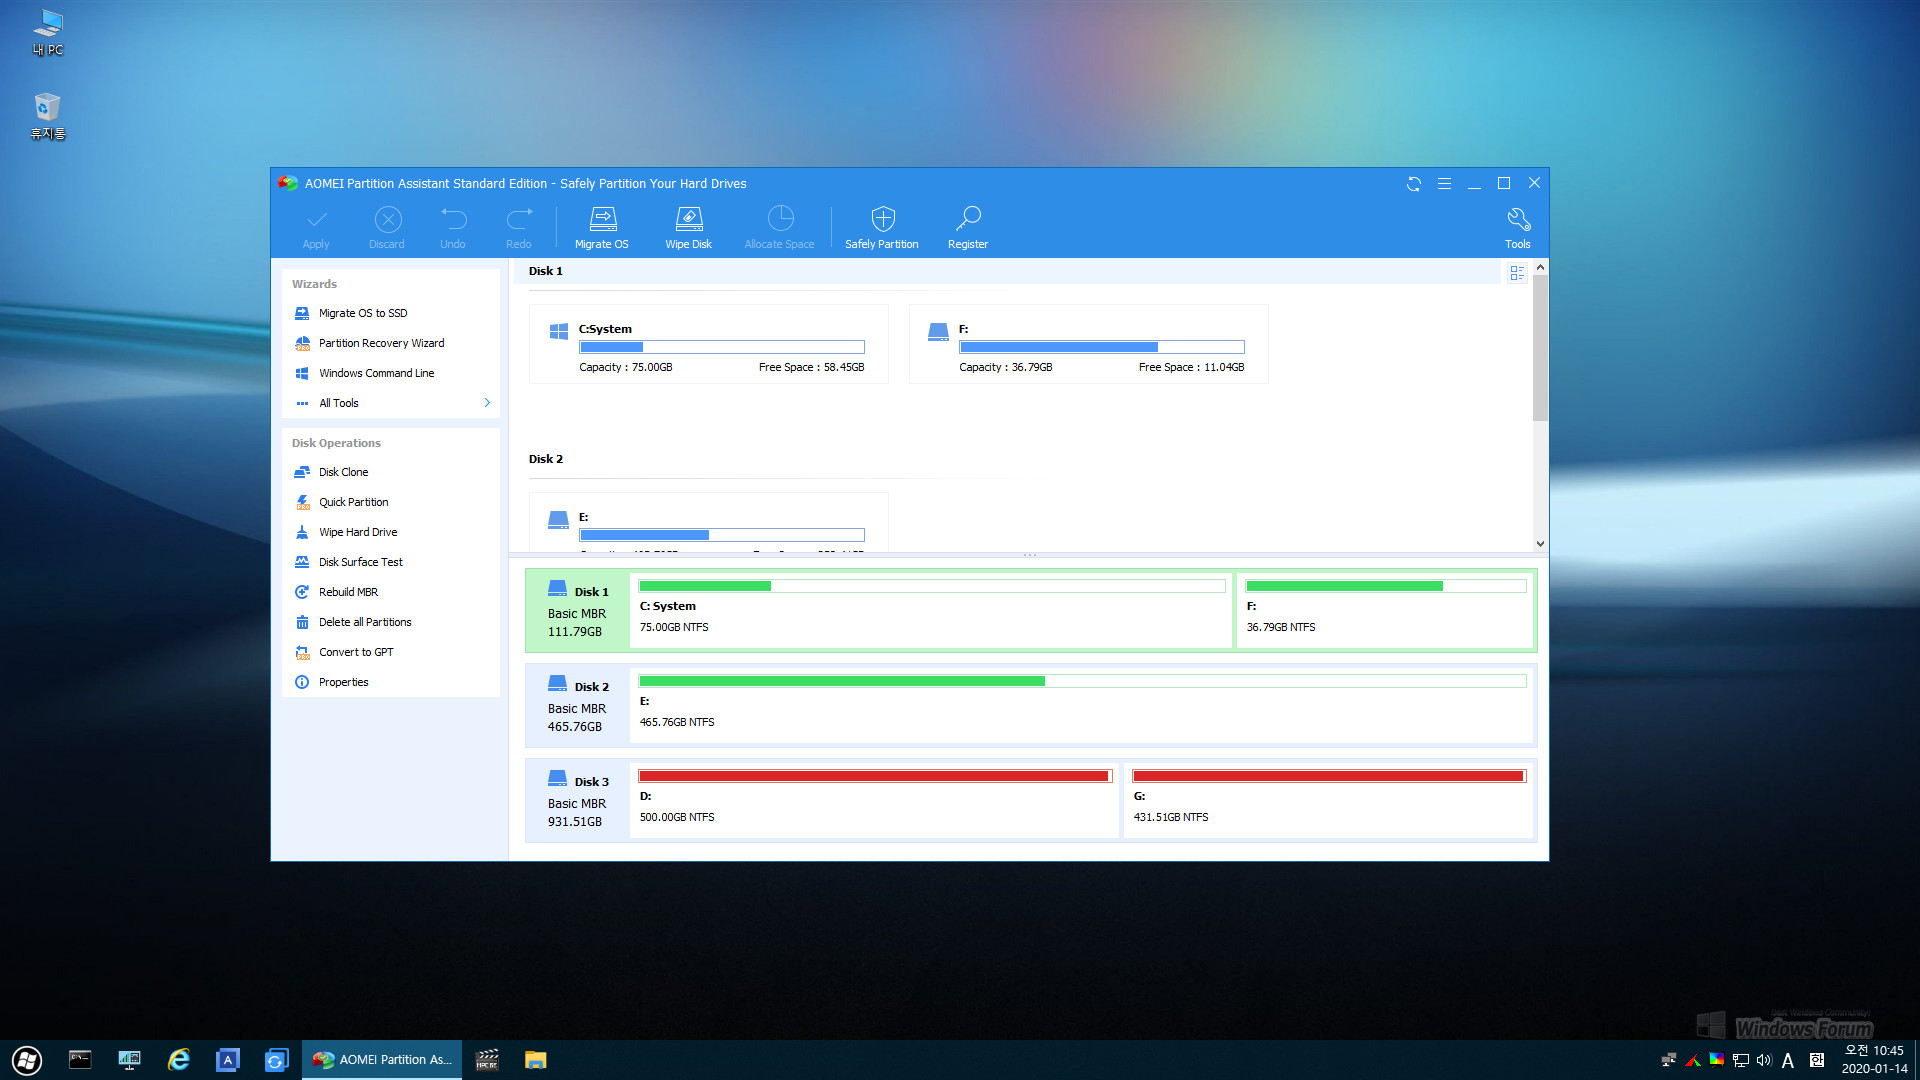Image resolution: width=1920 pixels, height=1080 pixels.
Task: Click scrollbar down arrow in disk list
Action: 1540,544
